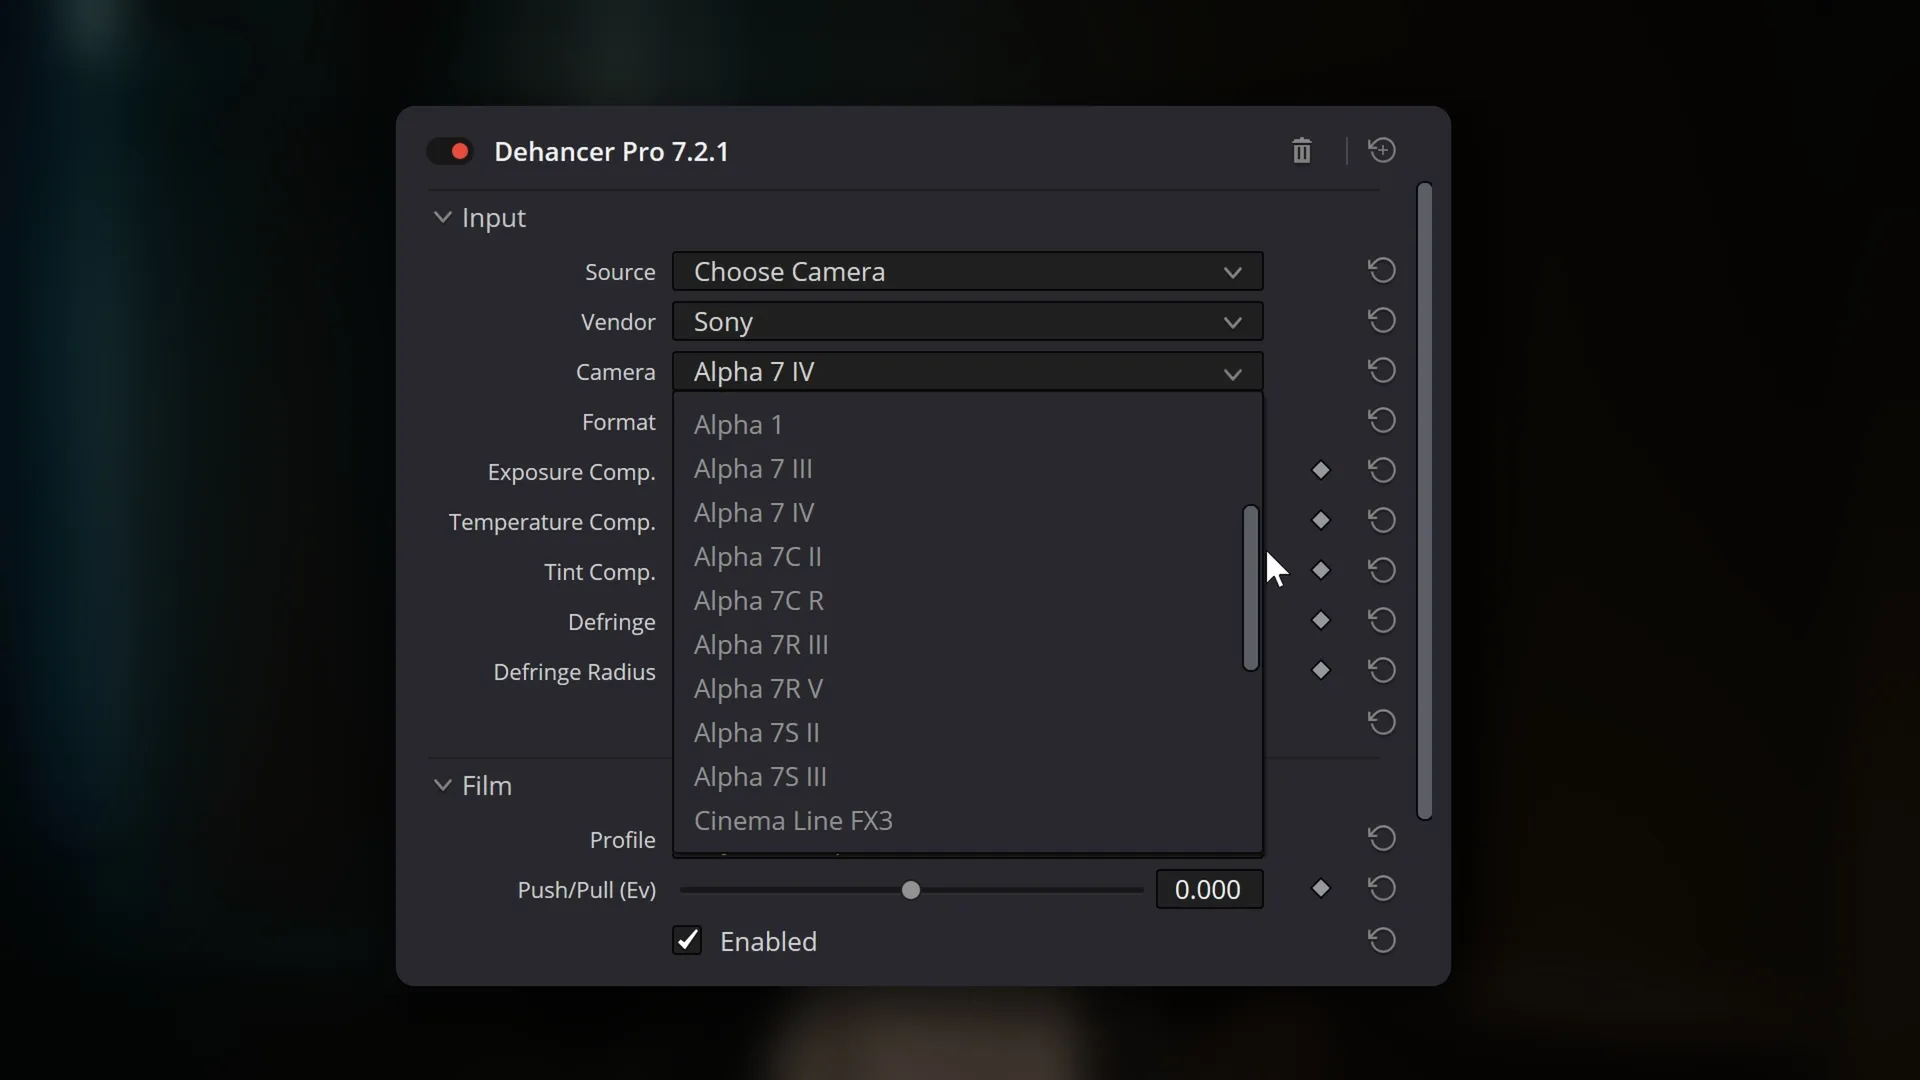Viewport: 1920px width, 1080px height.
Task: Click Exposure Comp. keyframe diamond
Action: pyautogui.click(x=1321, y=471)
